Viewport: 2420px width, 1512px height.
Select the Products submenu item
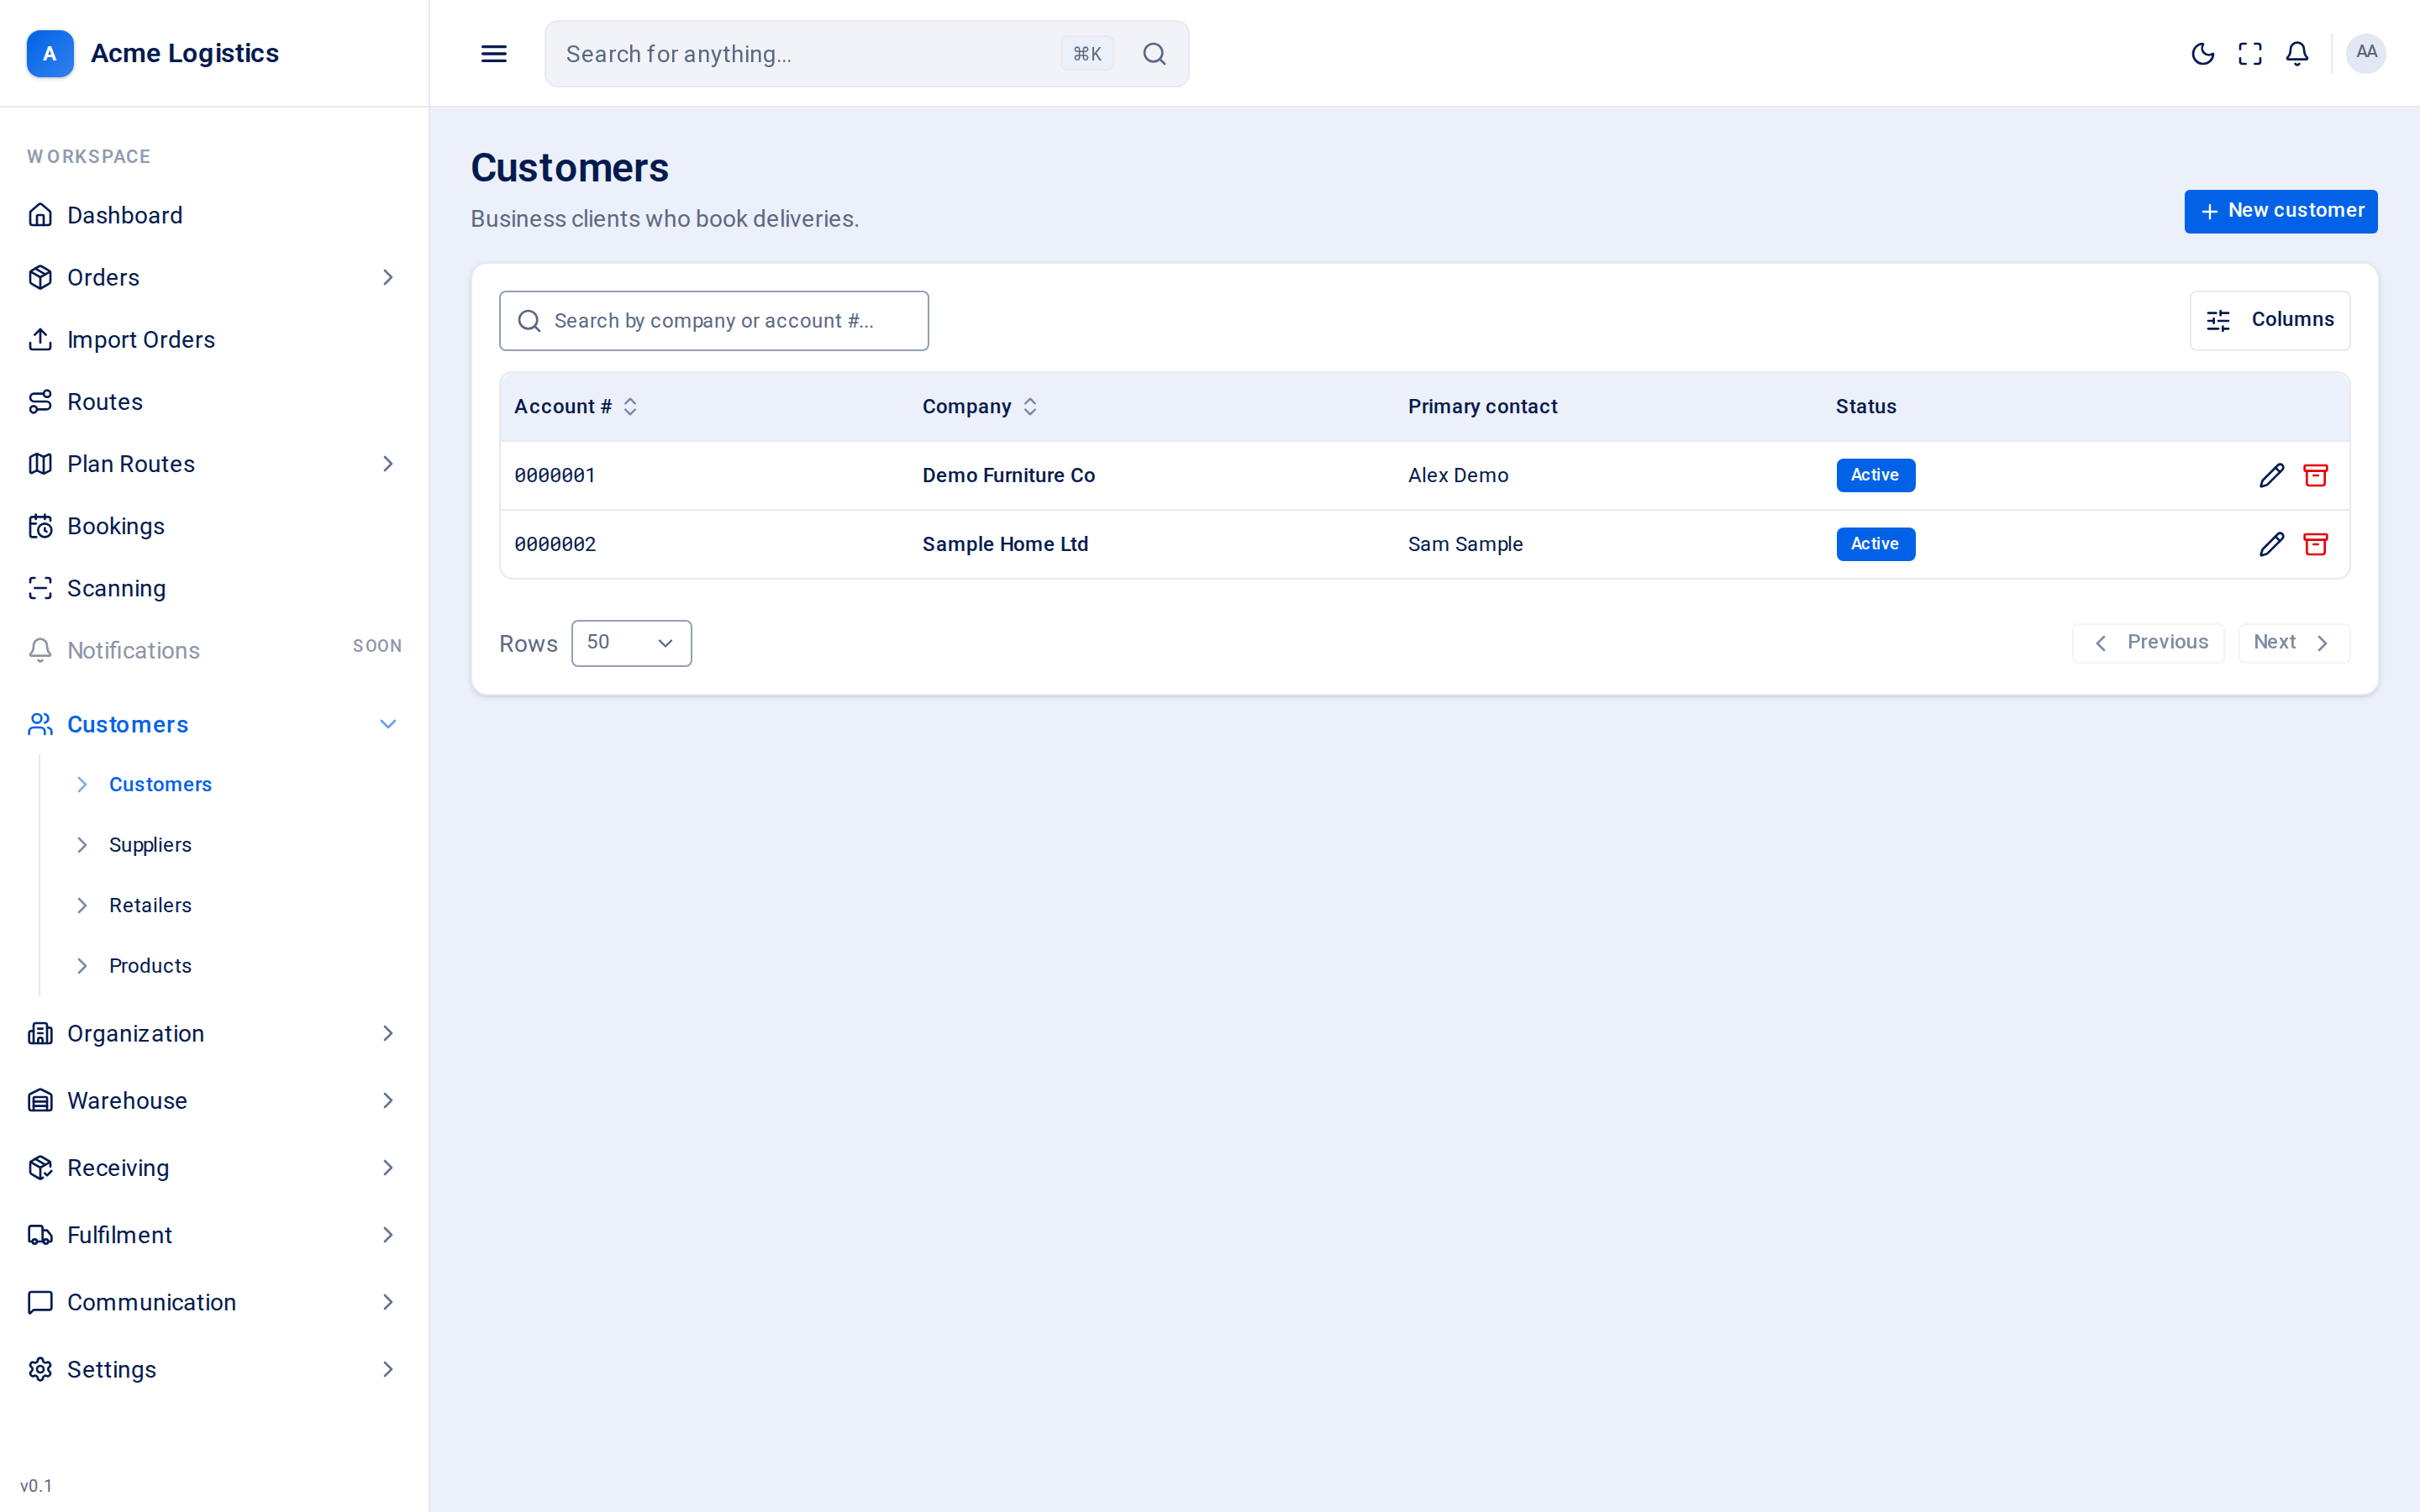coord(150,966)
